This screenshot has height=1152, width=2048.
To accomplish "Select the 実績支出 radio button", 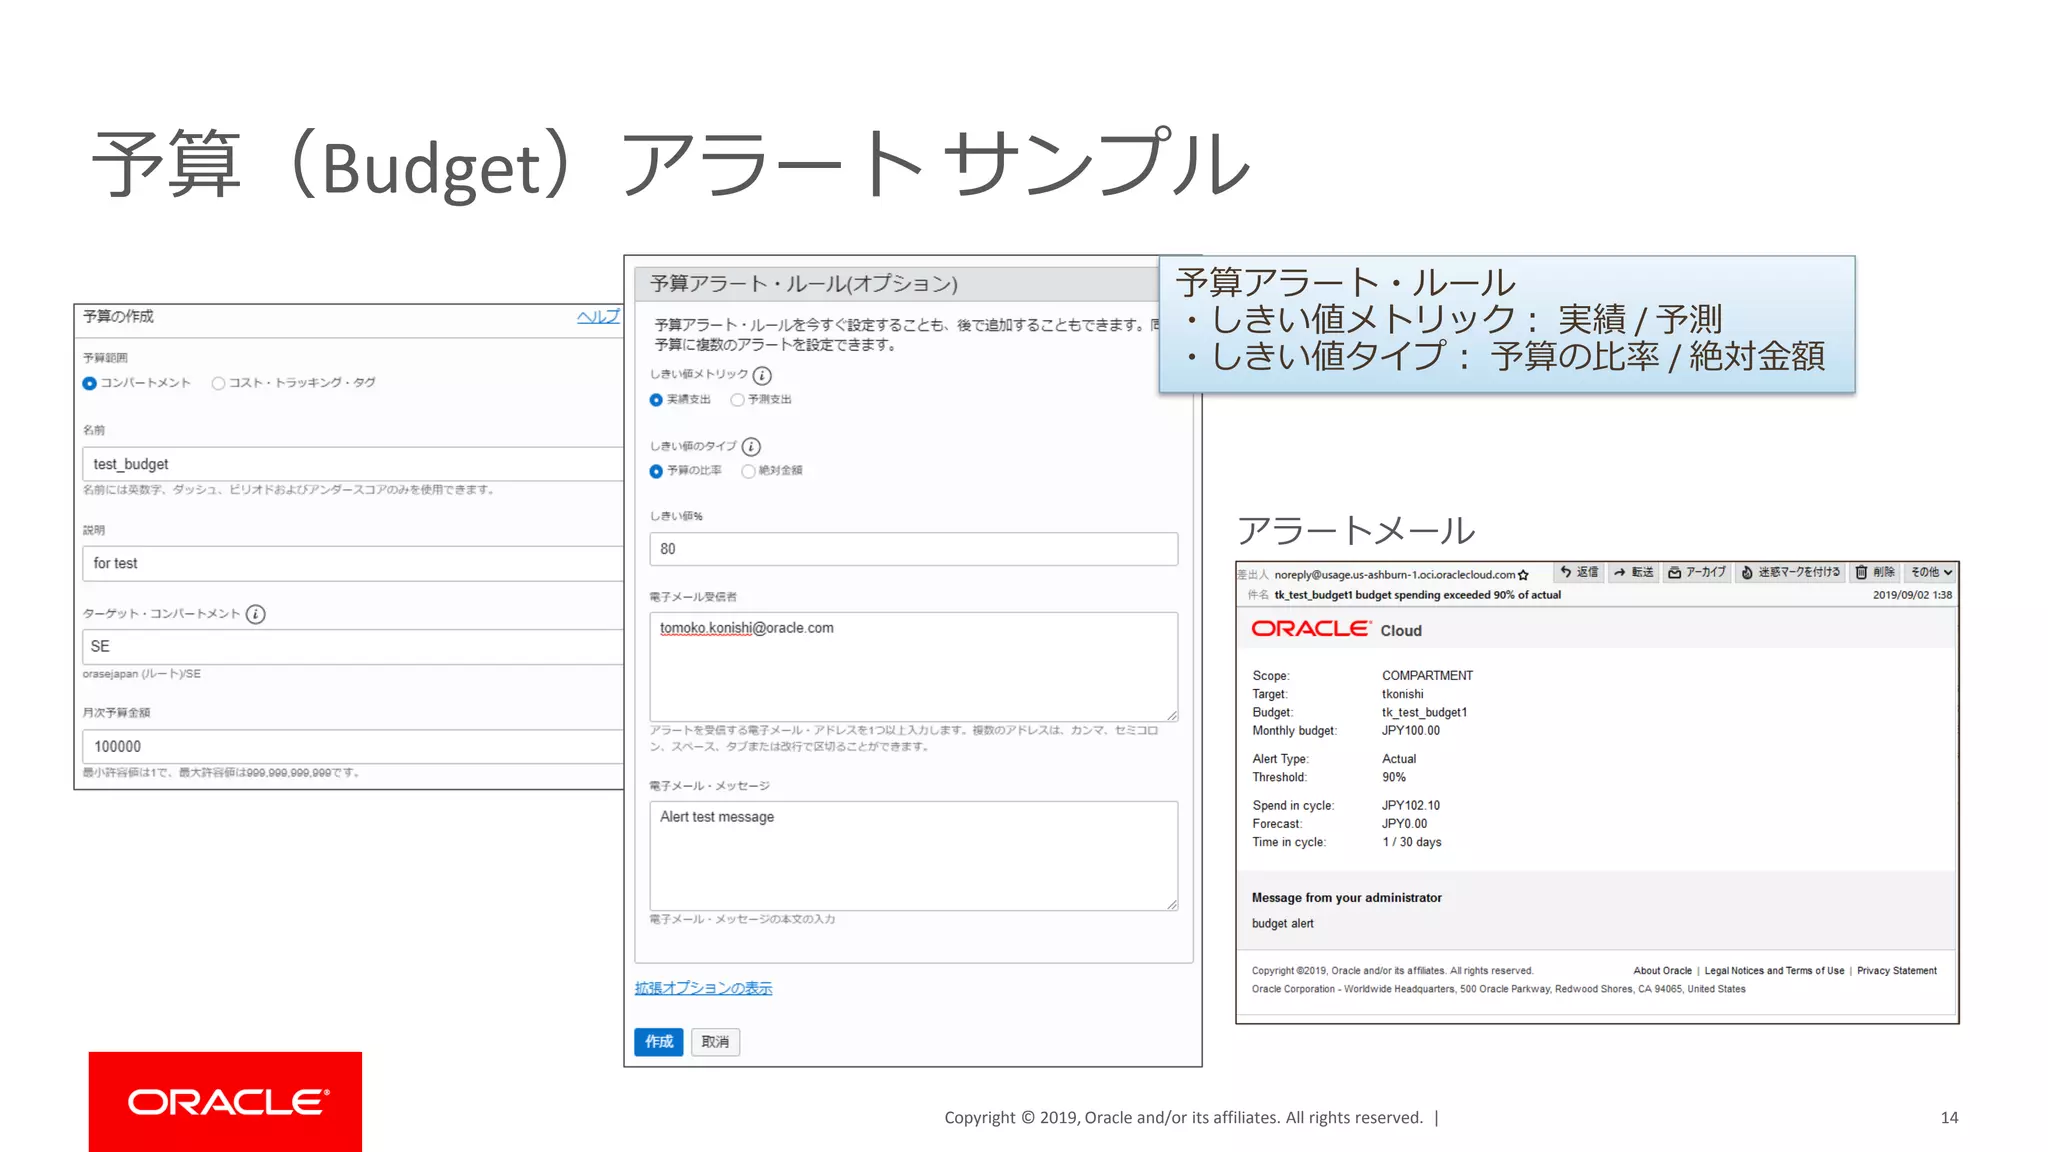I will [x=656, y=400].
